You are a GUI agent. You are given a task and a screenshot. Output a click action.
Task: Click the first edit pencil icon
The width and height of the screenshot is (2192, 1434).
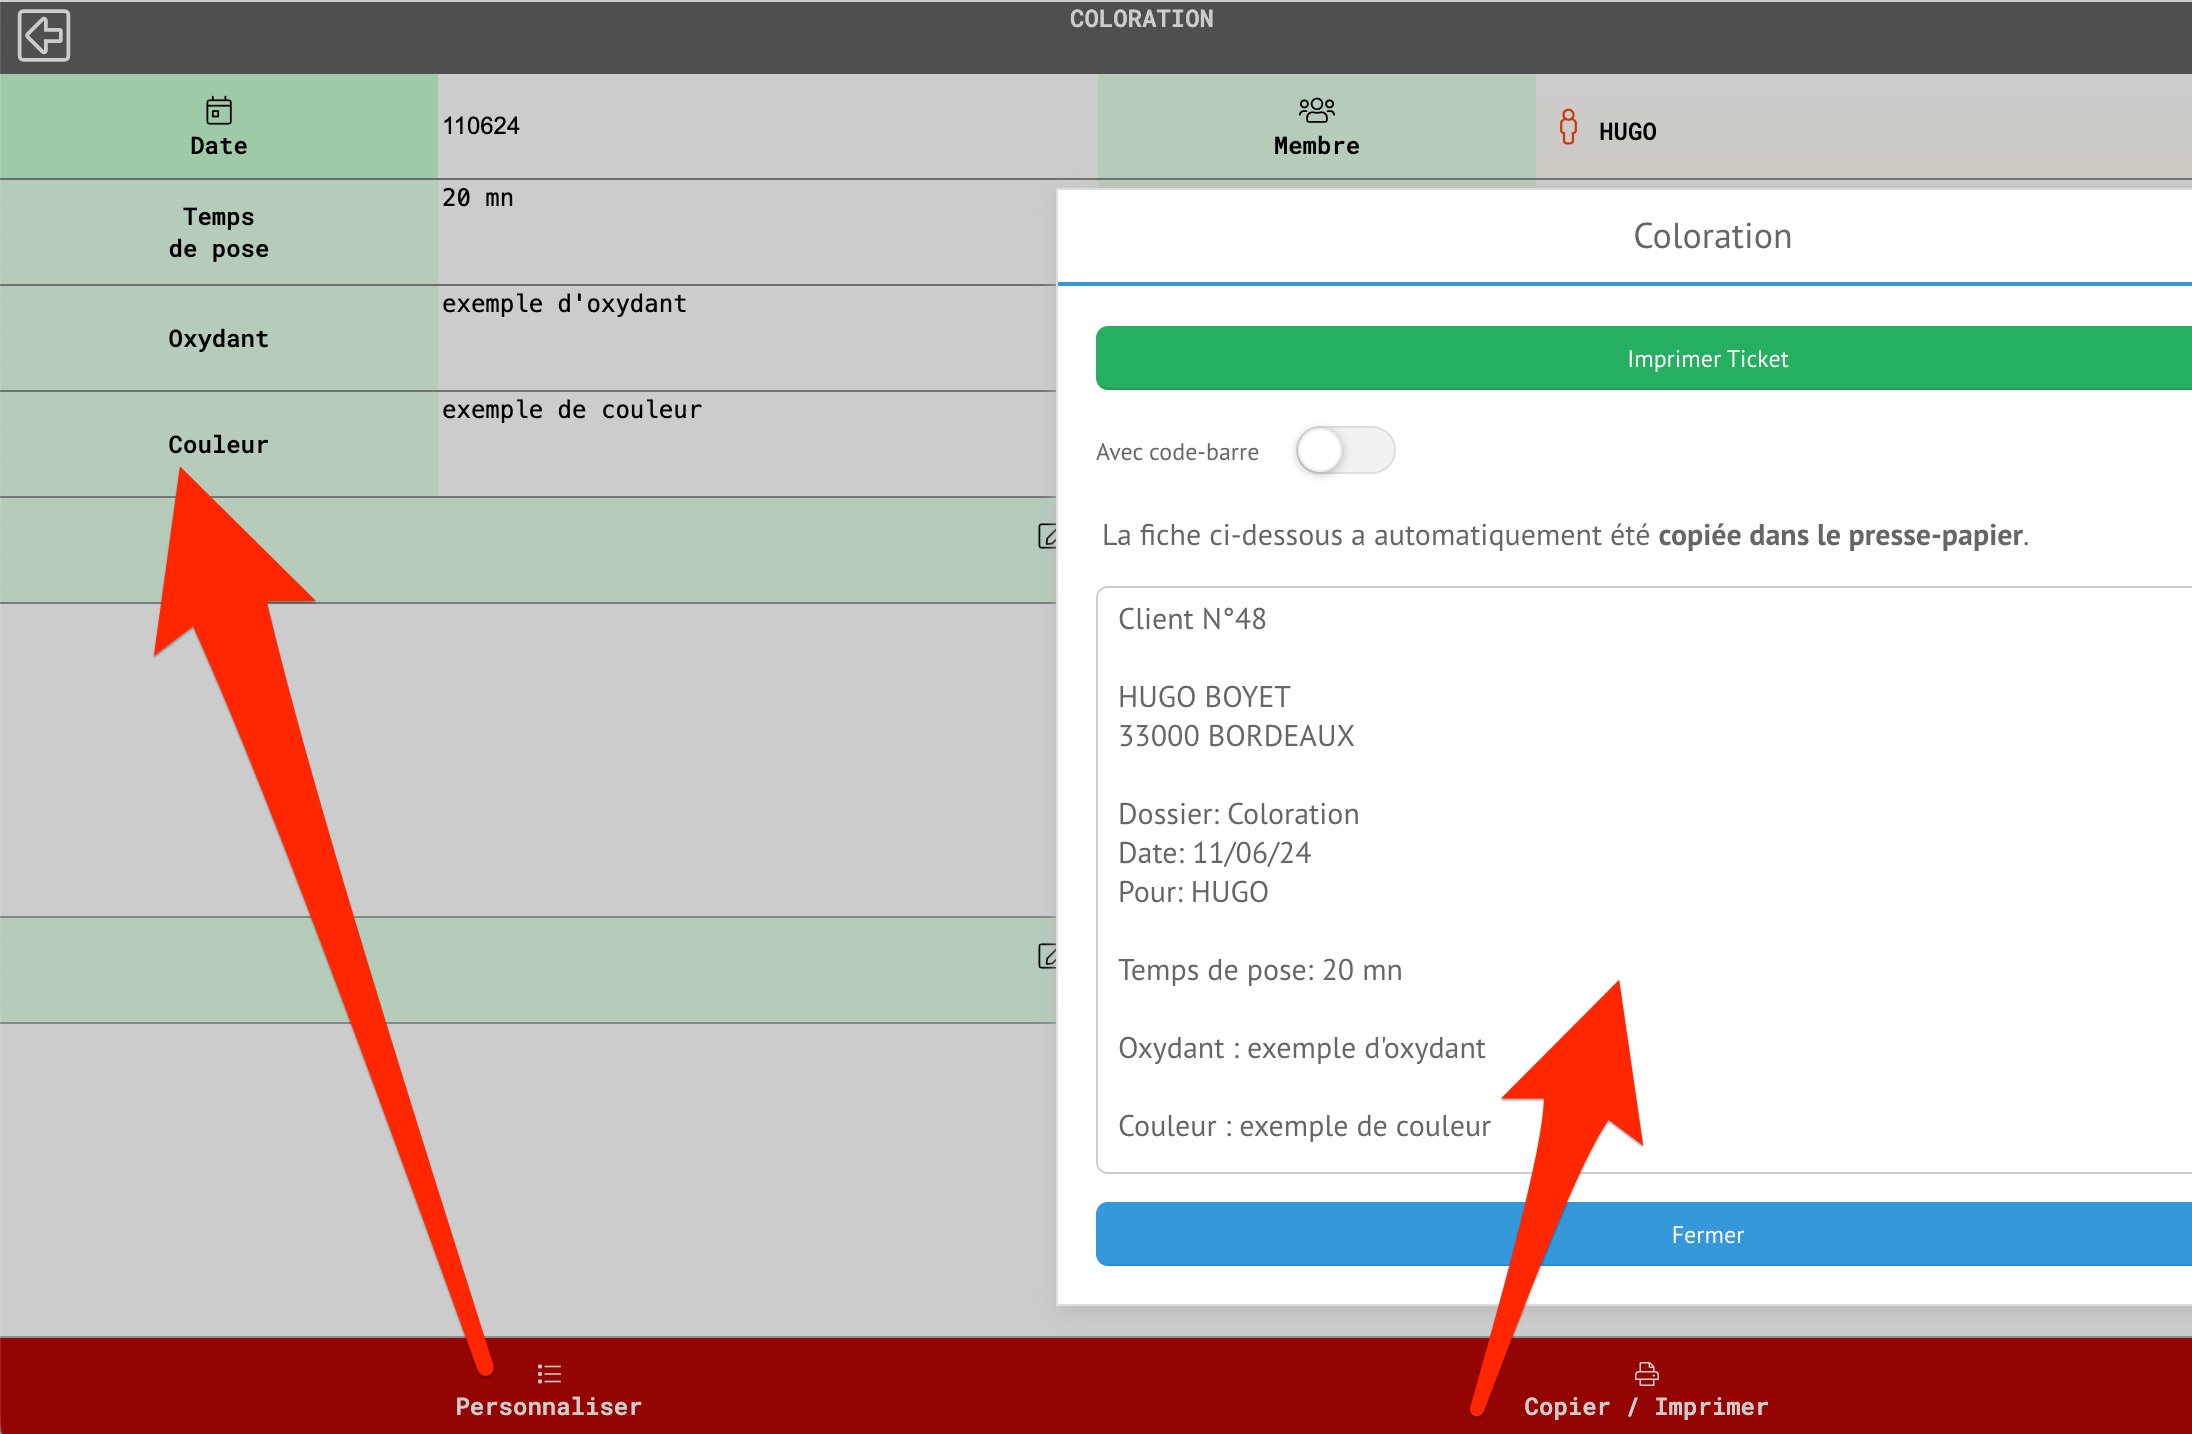coord(1046,537)
